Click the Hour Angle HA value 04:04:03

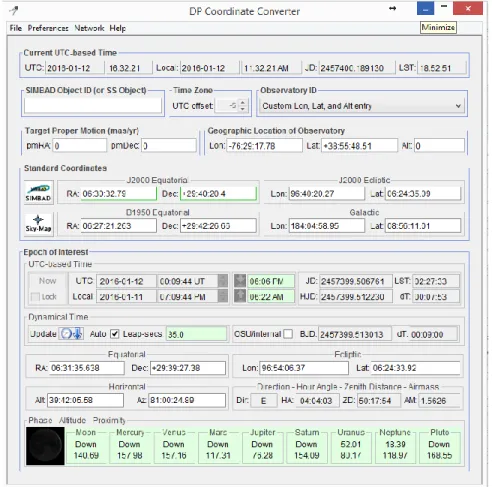click(x=316, y=400)
